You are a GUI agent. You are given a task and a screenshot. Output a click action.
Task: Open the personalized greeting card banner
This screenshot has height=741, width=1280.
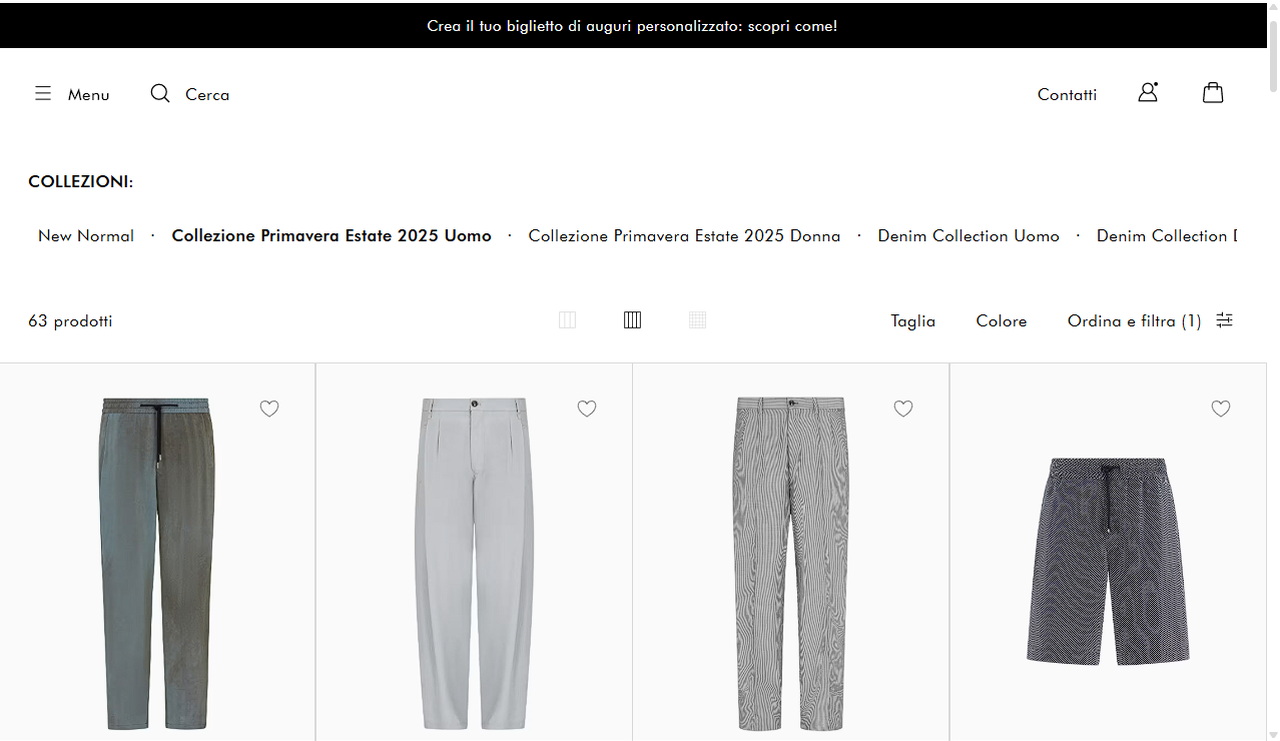632,25
